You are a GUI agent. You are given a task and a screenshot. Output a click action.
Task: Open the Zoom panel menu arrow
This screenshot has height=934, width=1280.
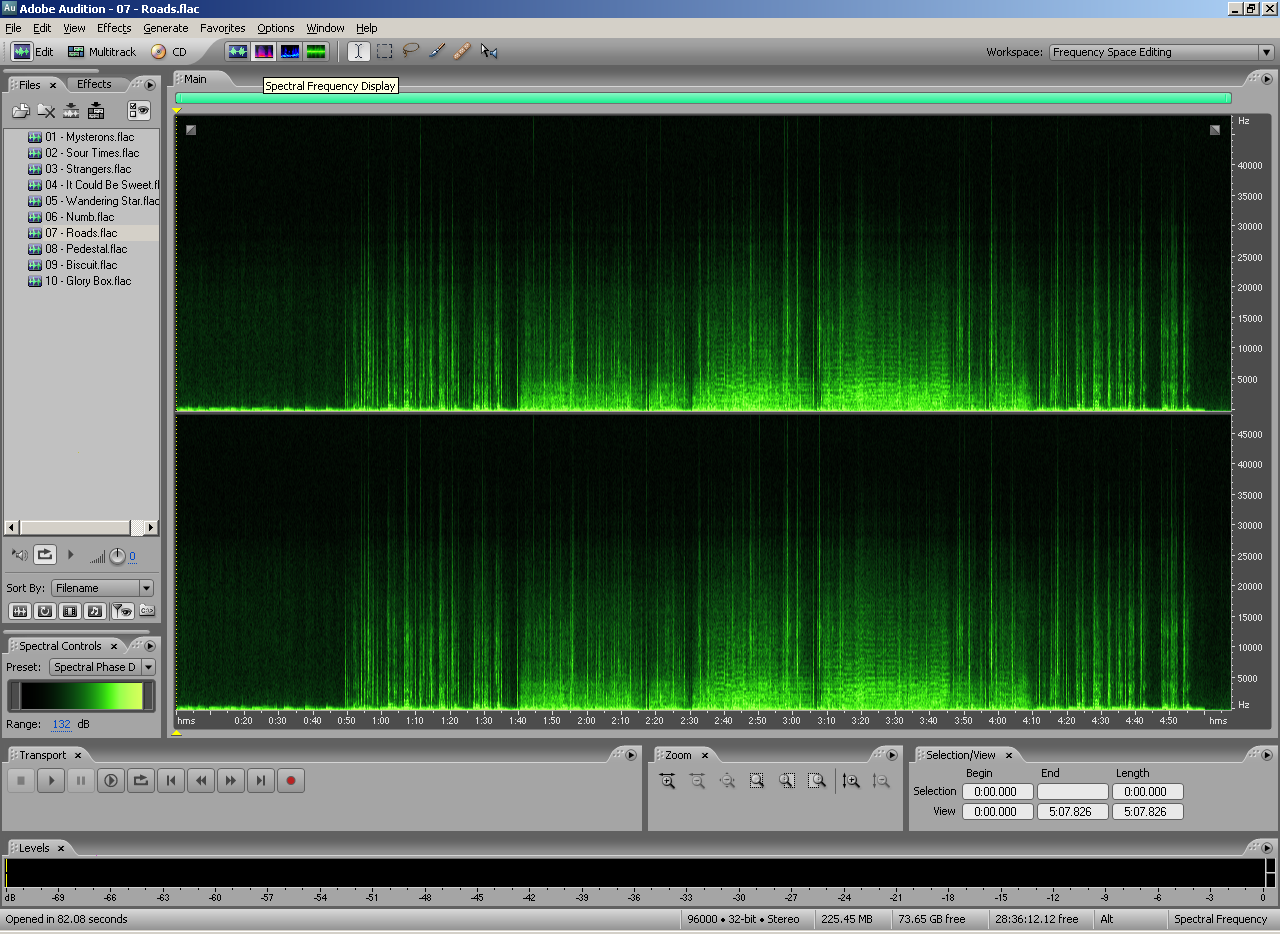[x=891, y=755]
